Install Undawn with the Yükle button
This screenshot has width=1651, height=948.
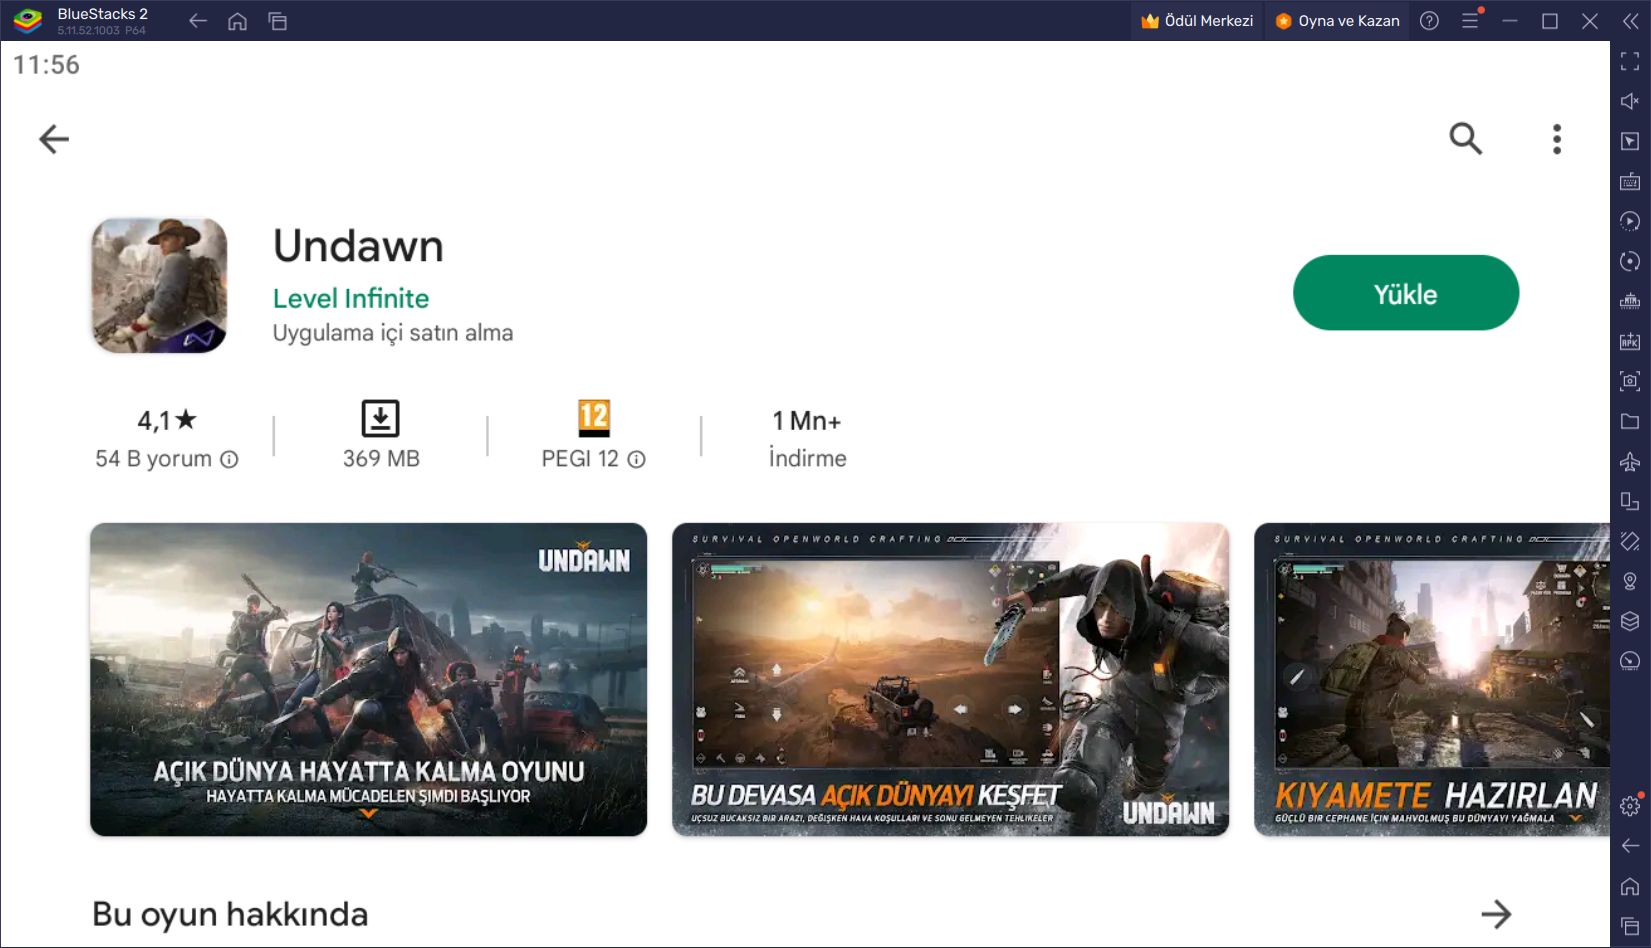[1406, 293]
